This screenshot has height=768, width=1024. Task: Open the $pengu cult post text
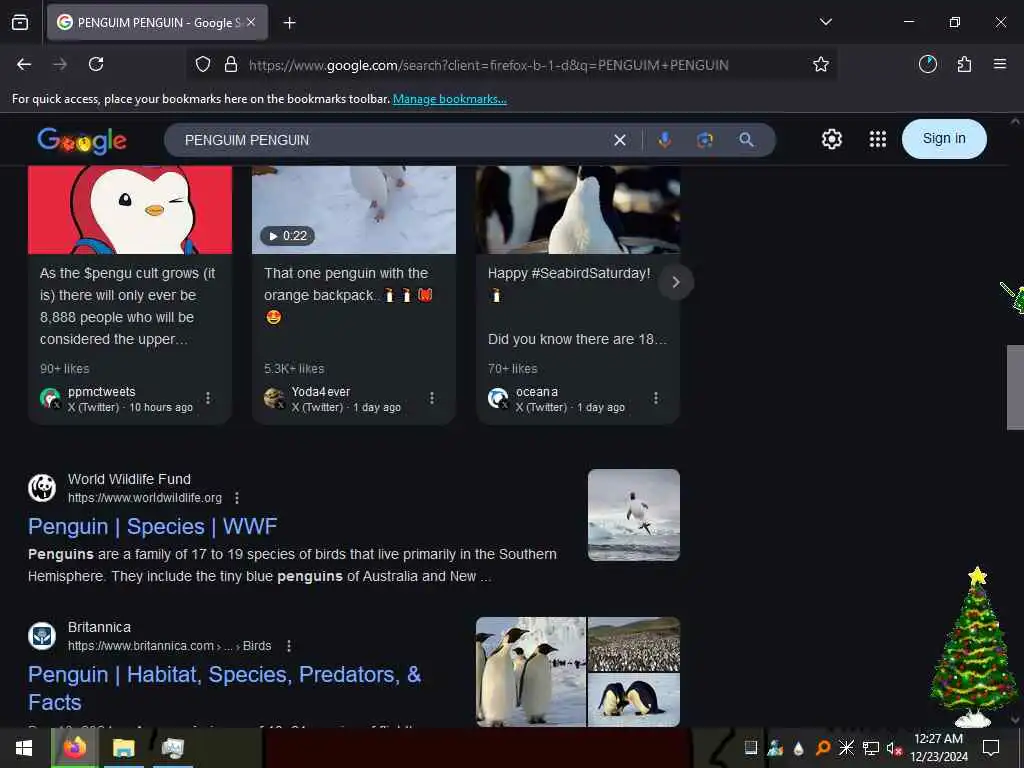point(127,306)
